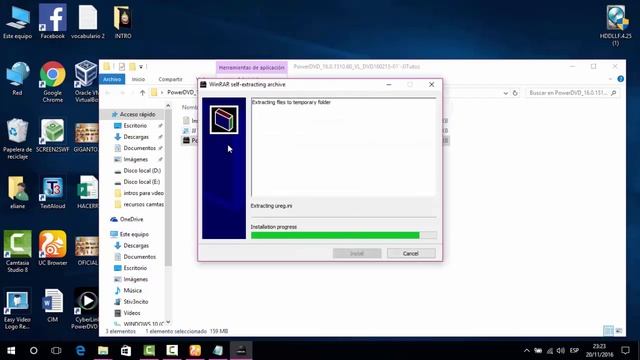The width and height of the screenshot is (640, 360).
Task: Open Papelera de reciclaje
Action: [x=17, y=139]
